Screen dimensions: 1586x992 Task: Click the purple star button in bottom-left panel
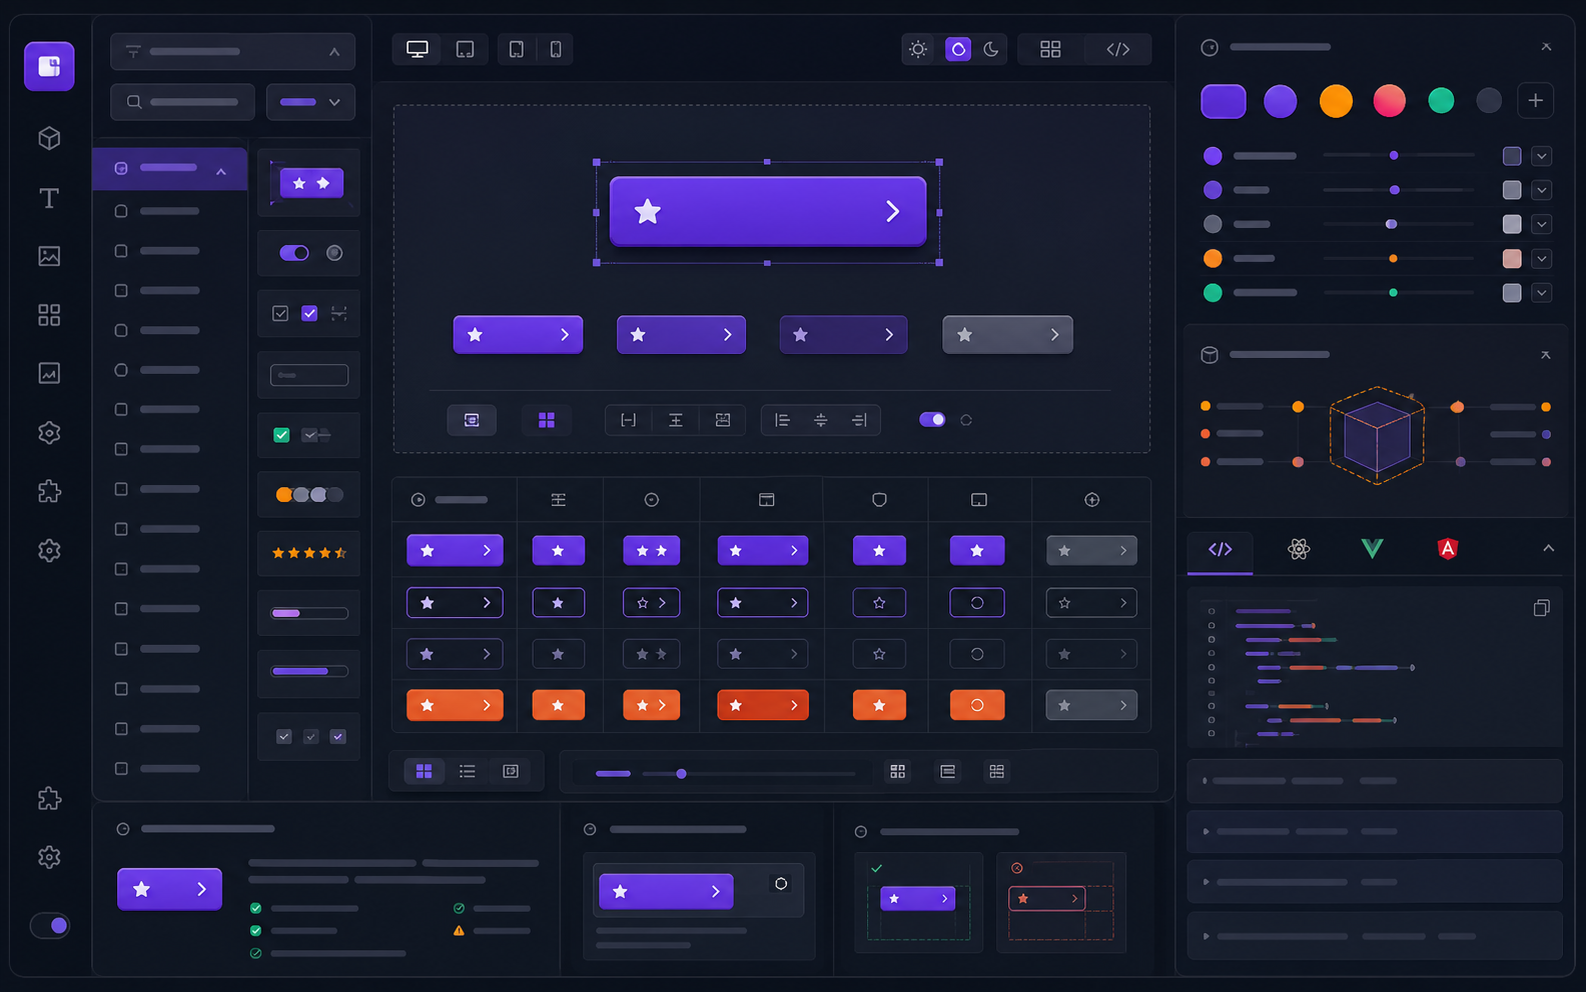pos(169,889)
